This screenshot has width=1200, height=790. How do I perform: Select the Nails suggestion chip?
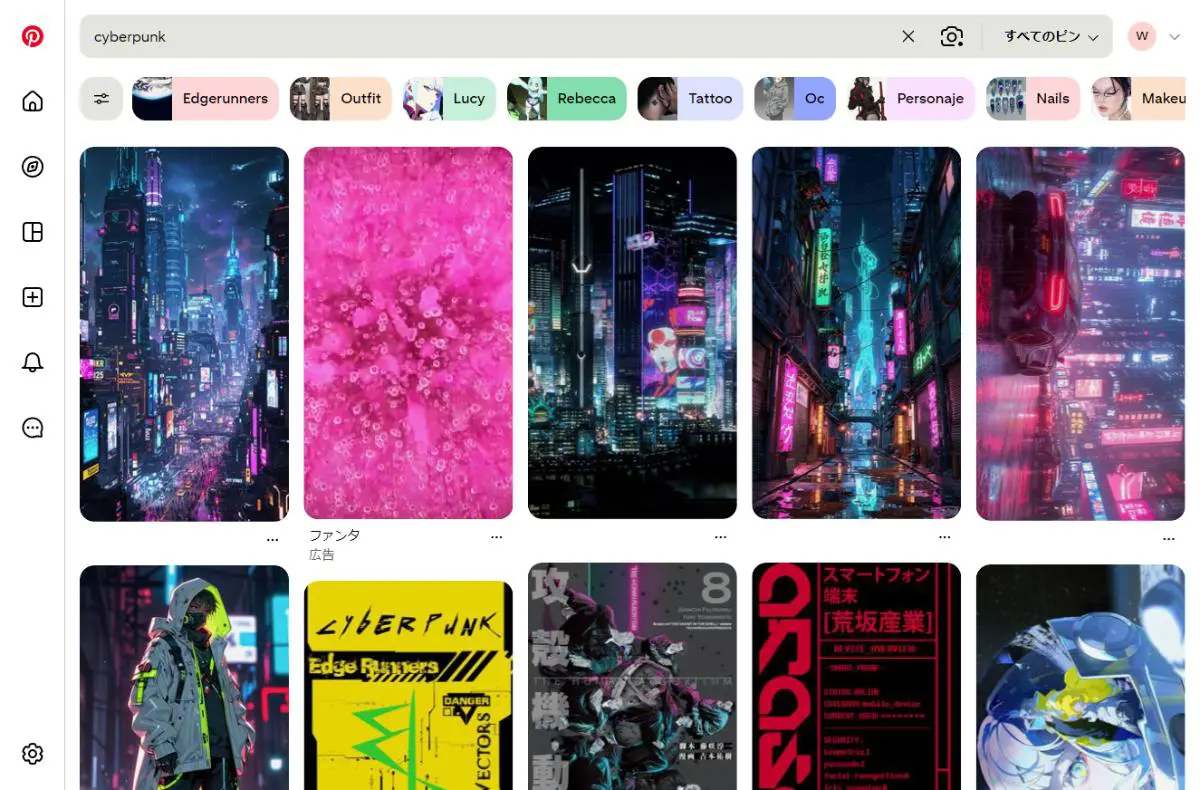click(1033, 99)
